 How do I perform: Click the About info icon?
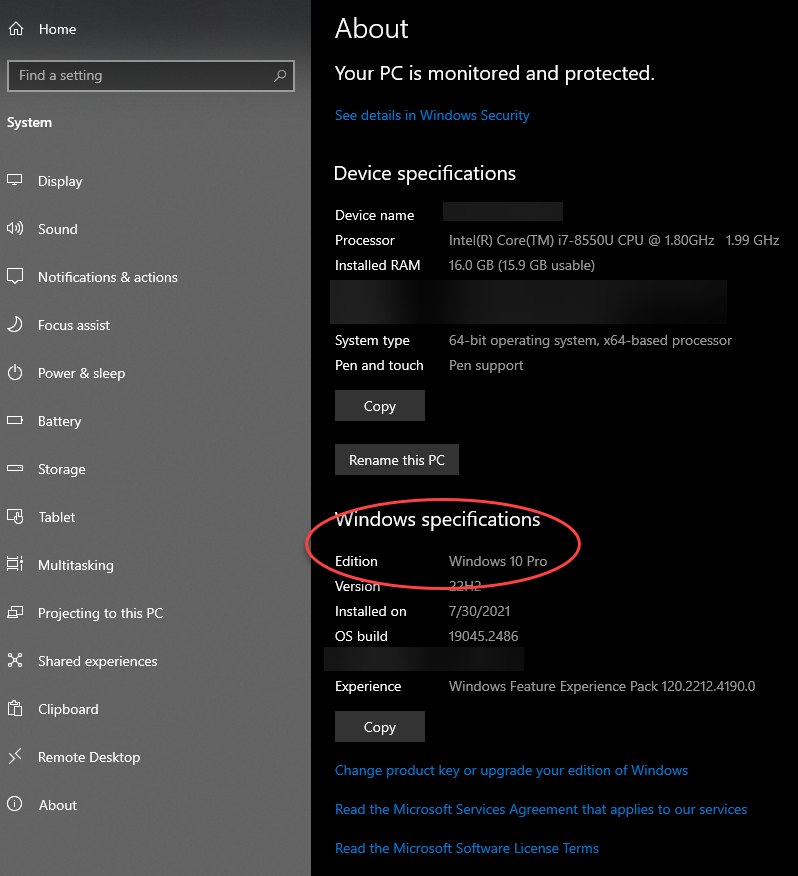(15, 804)
